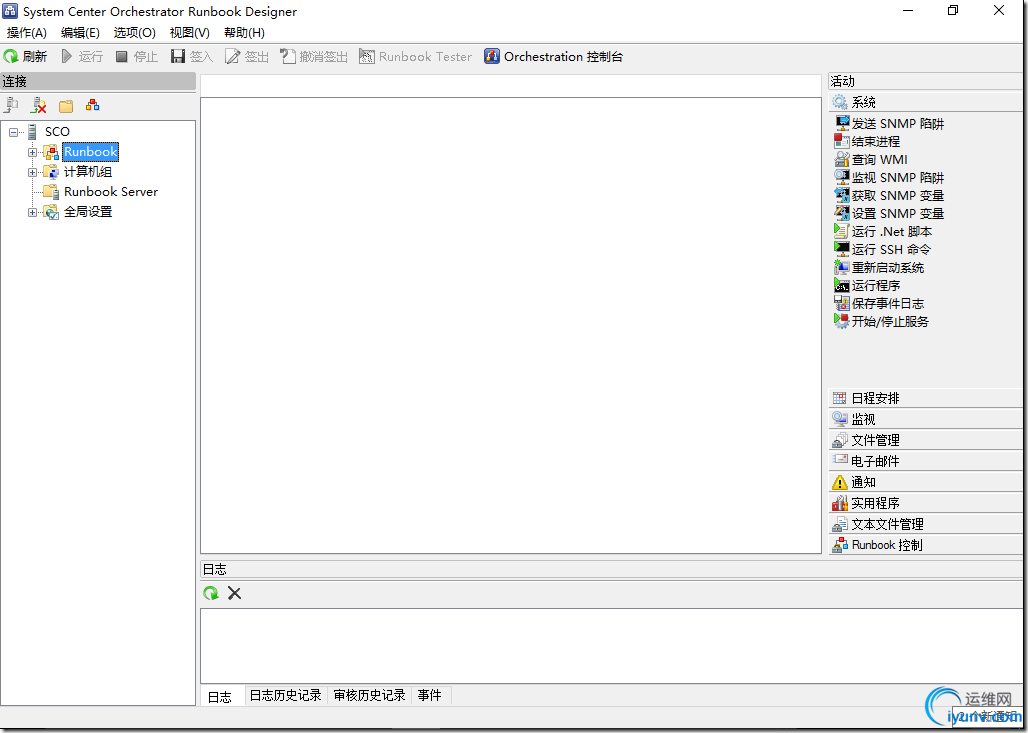Open the Orchestration 控制台 console

[554, 57]
